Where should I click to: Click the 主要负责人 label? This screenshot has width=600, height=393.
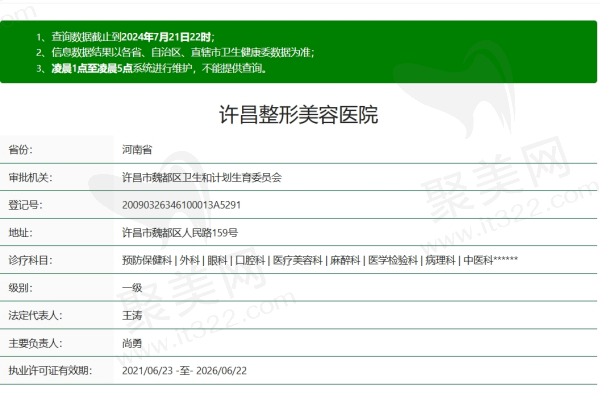tap(35, 343)
